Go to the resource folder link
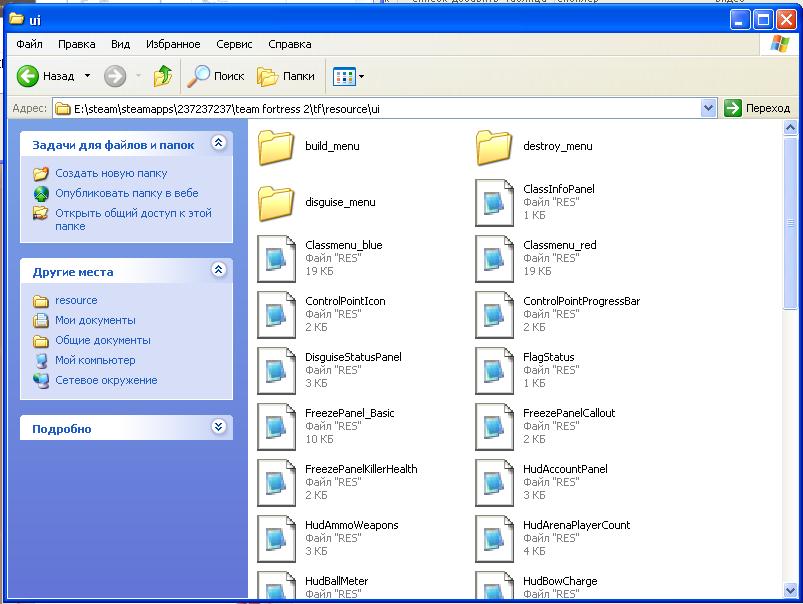 76,300
